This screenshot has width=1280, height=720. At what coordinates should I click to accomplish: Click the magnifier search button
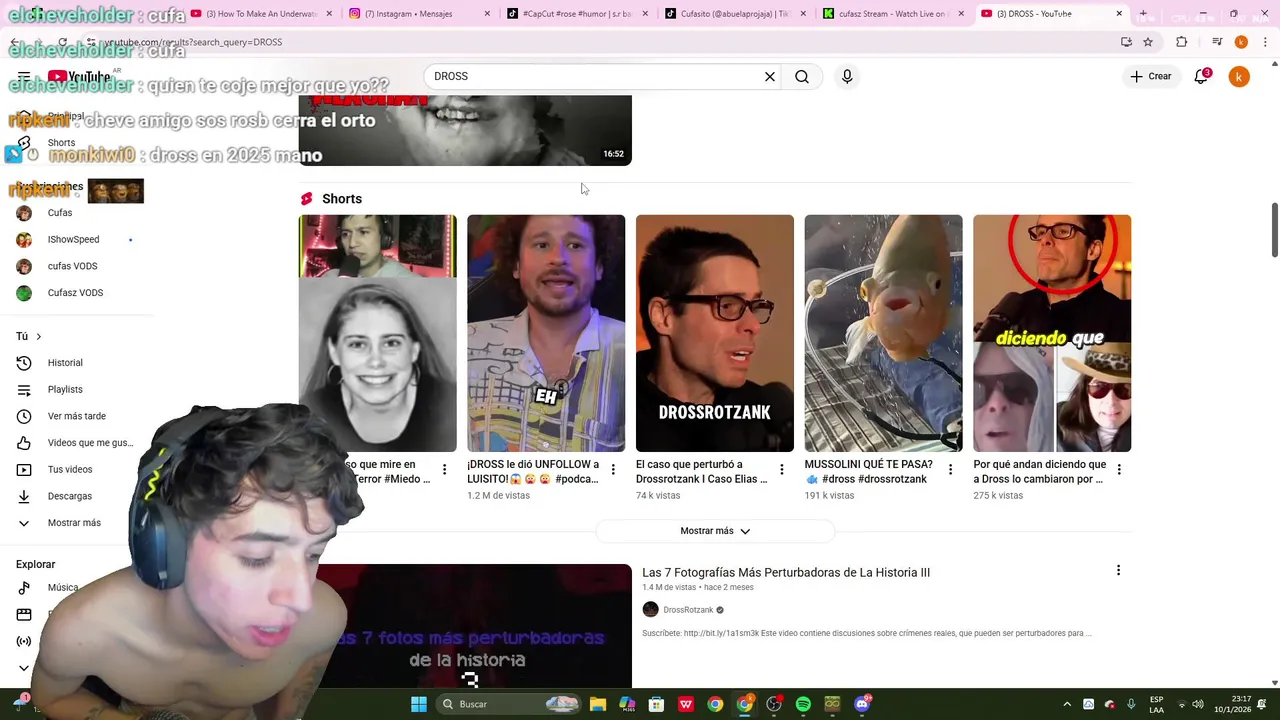[802, 76]
